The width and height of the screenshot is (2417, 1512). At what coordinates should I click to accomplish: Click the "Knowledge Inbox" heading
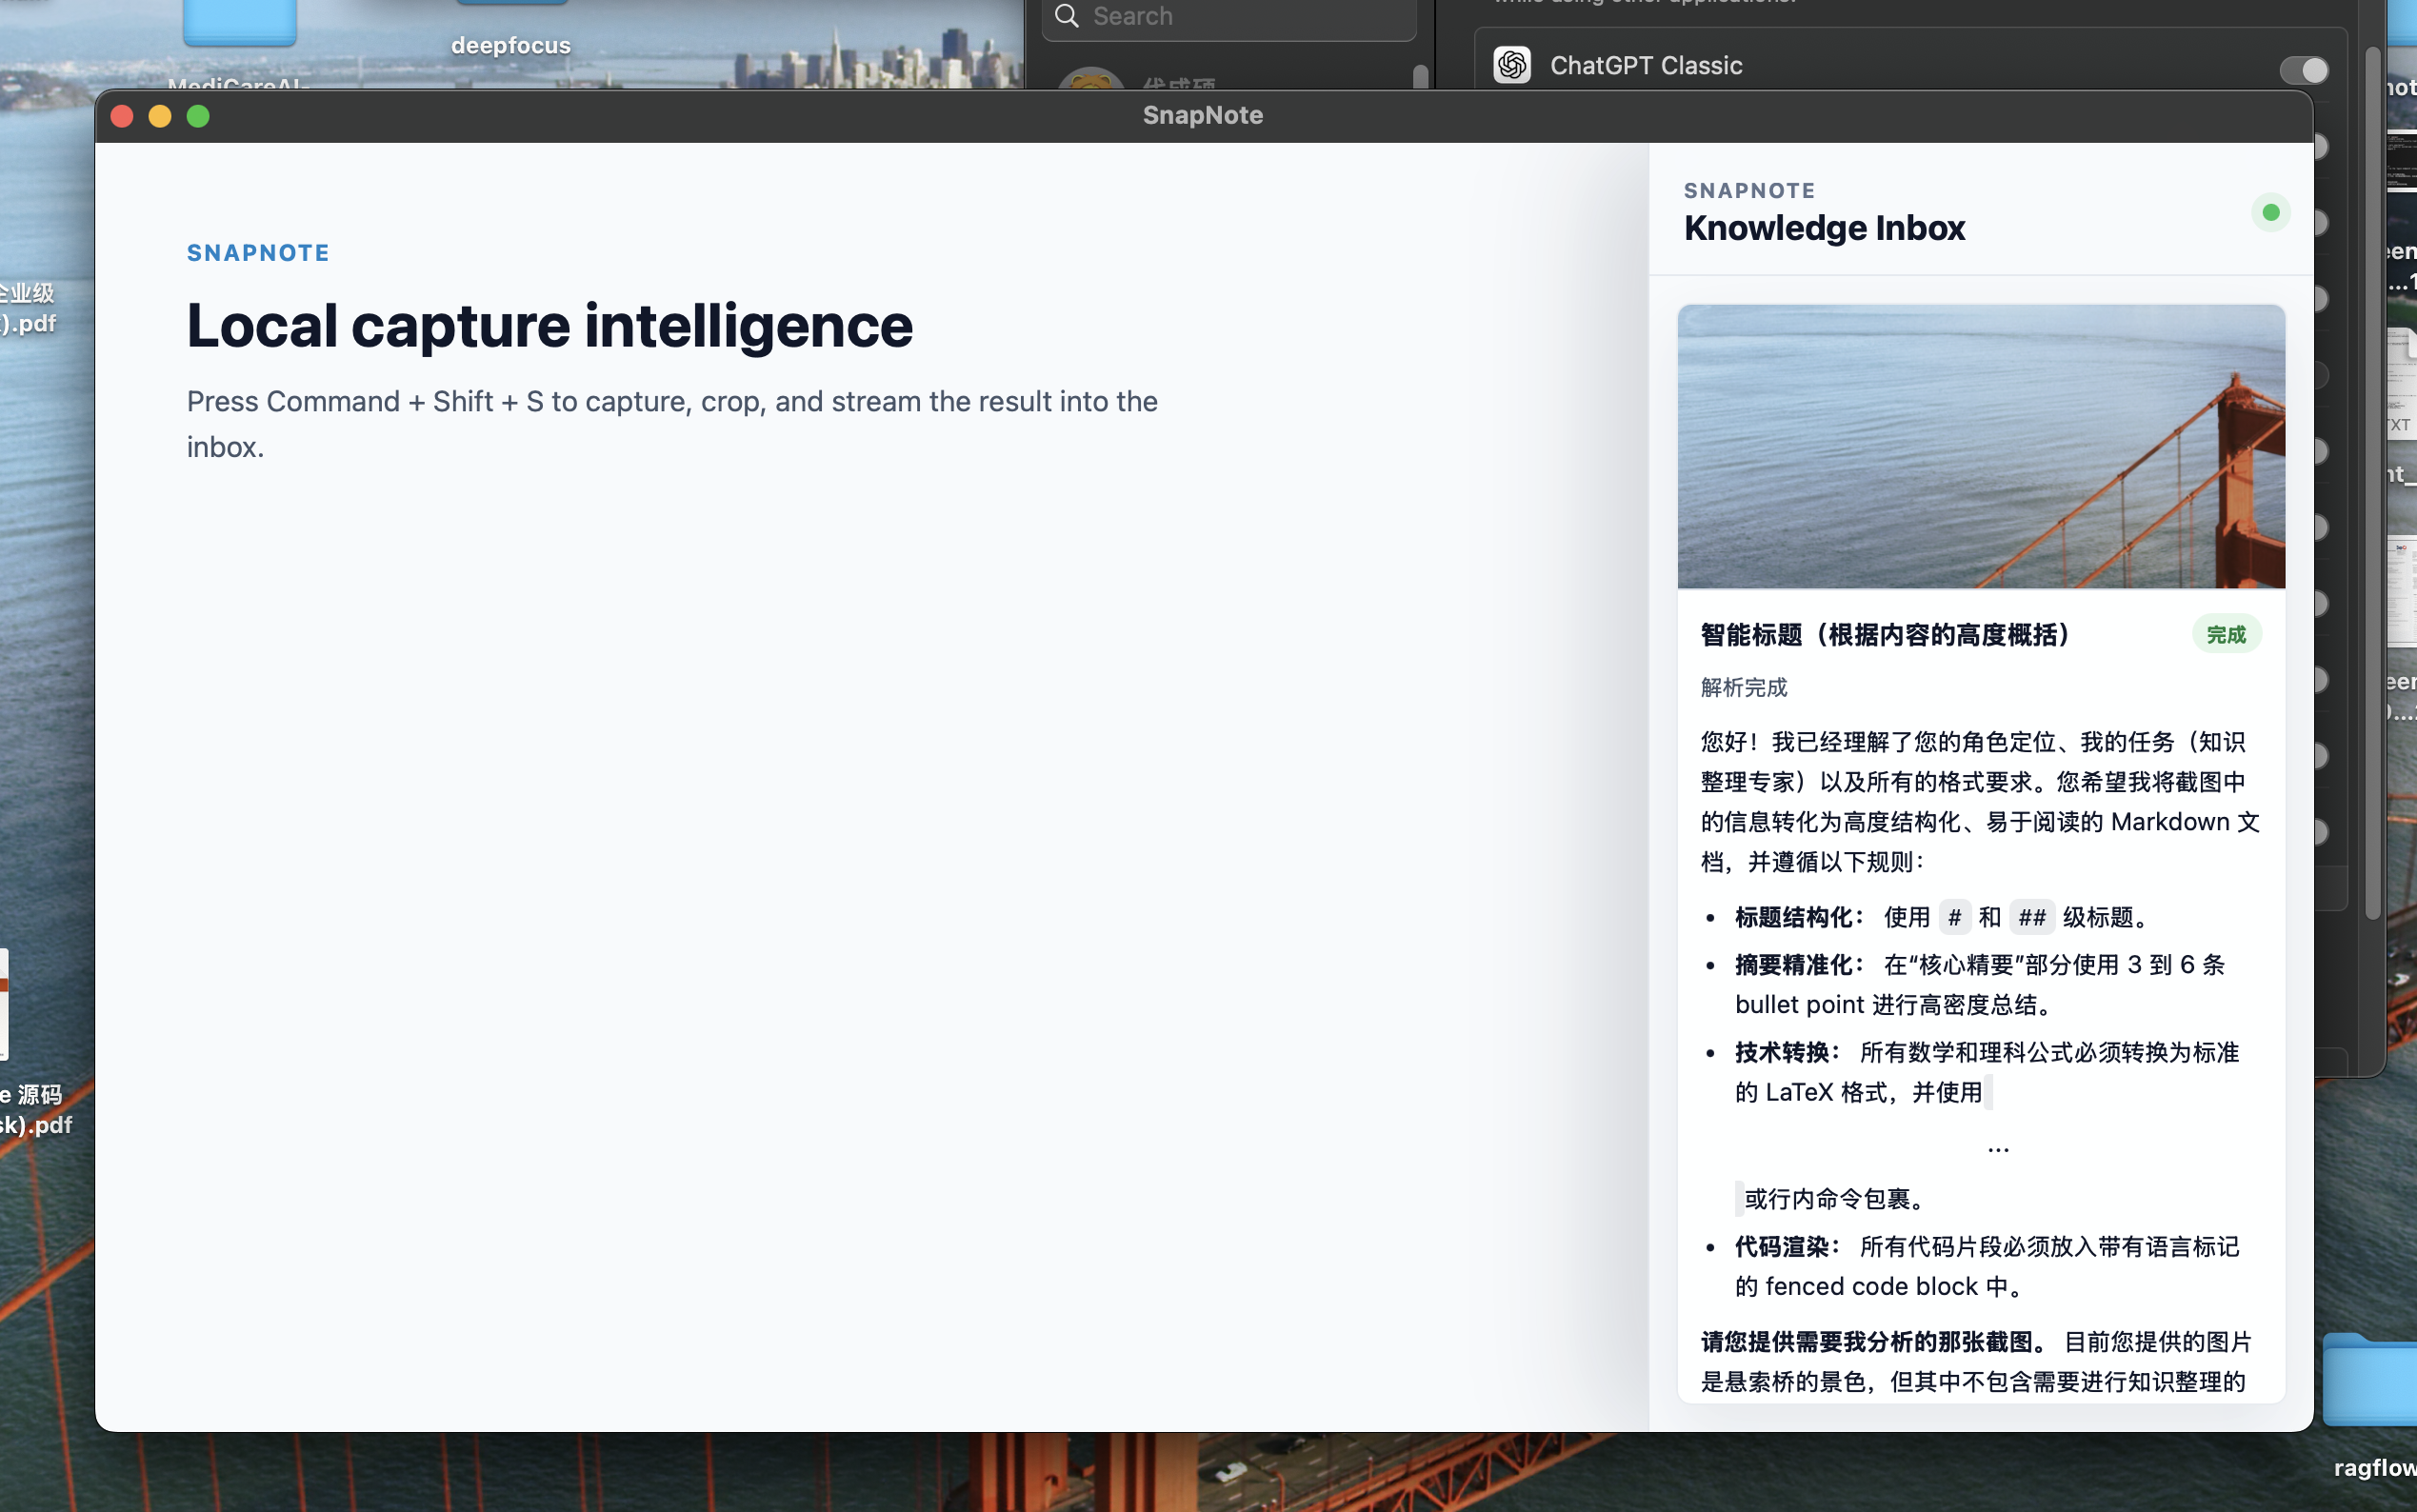click(x=1824, y=228)
